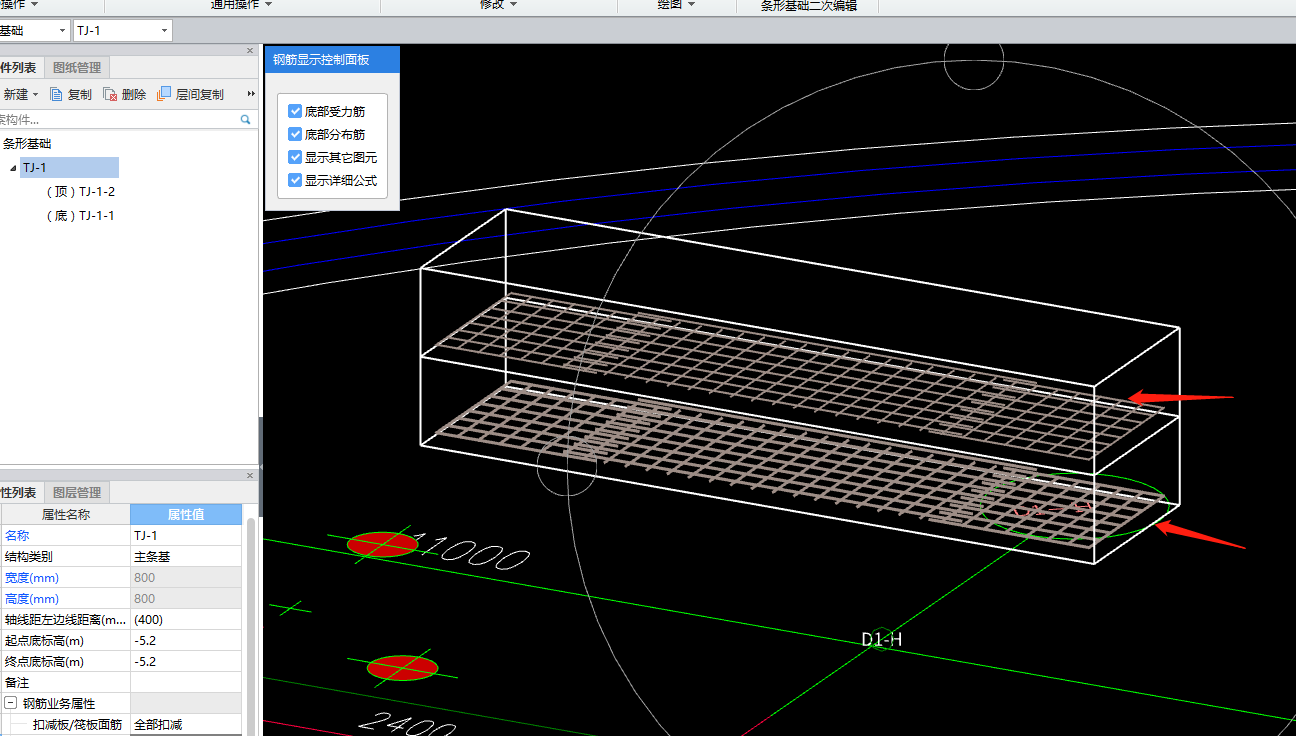Click the 轴线距左边线距离 value (400)
This screenshot has height=736, width=1296.
186,620
